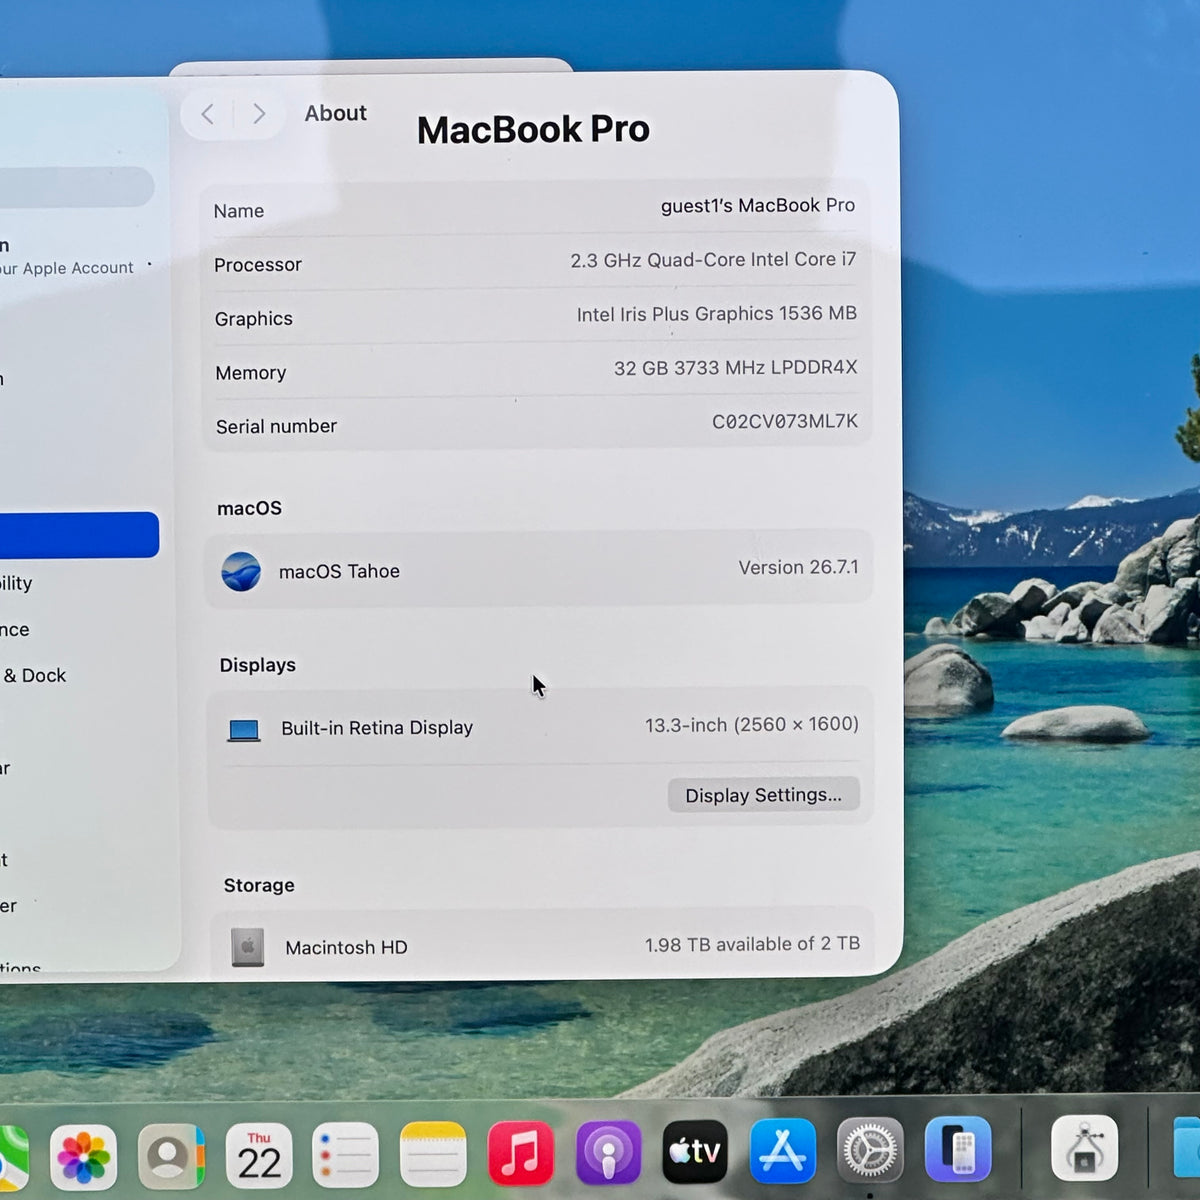Open the Apple TV app in the Dock
1200x1200 pixels.
[695, 1152]
